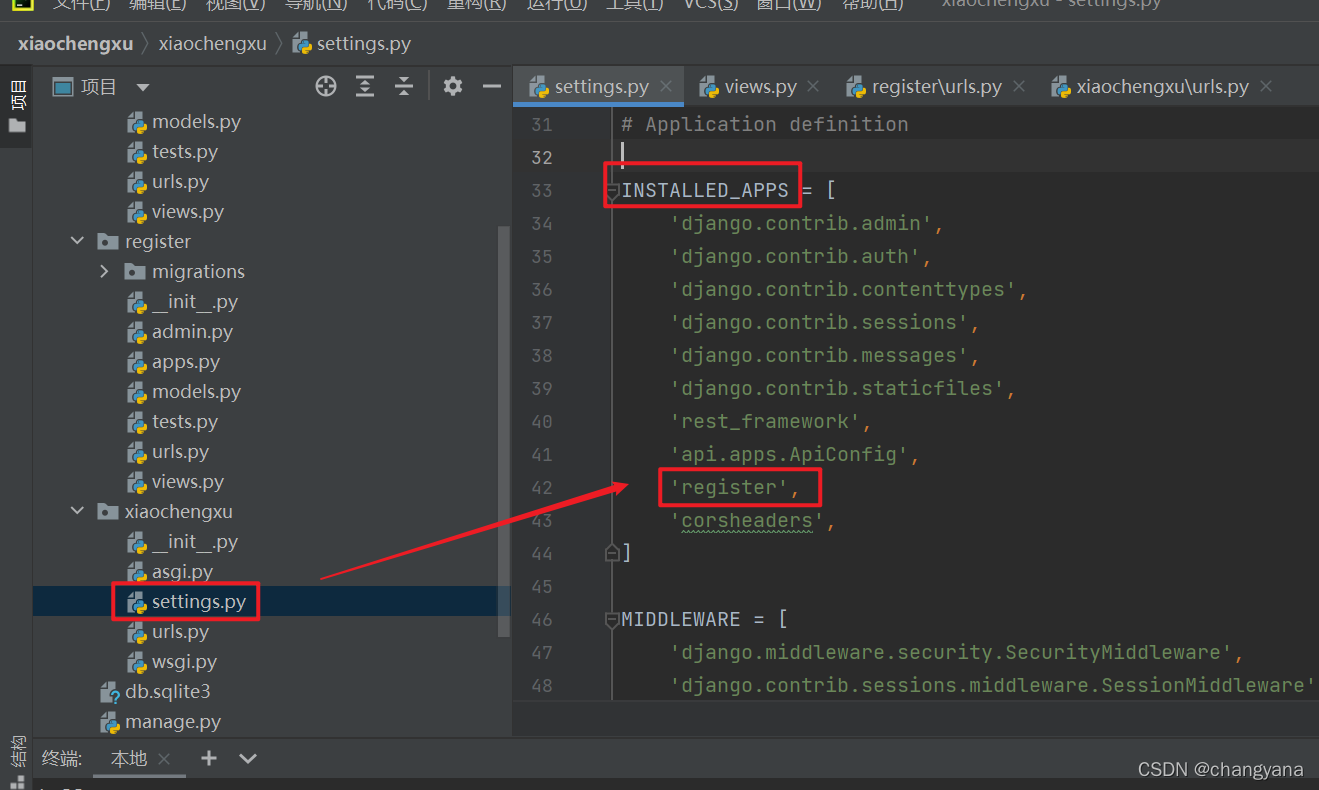Click the second xiaochengxu breadcrumb

click(212, 43)
